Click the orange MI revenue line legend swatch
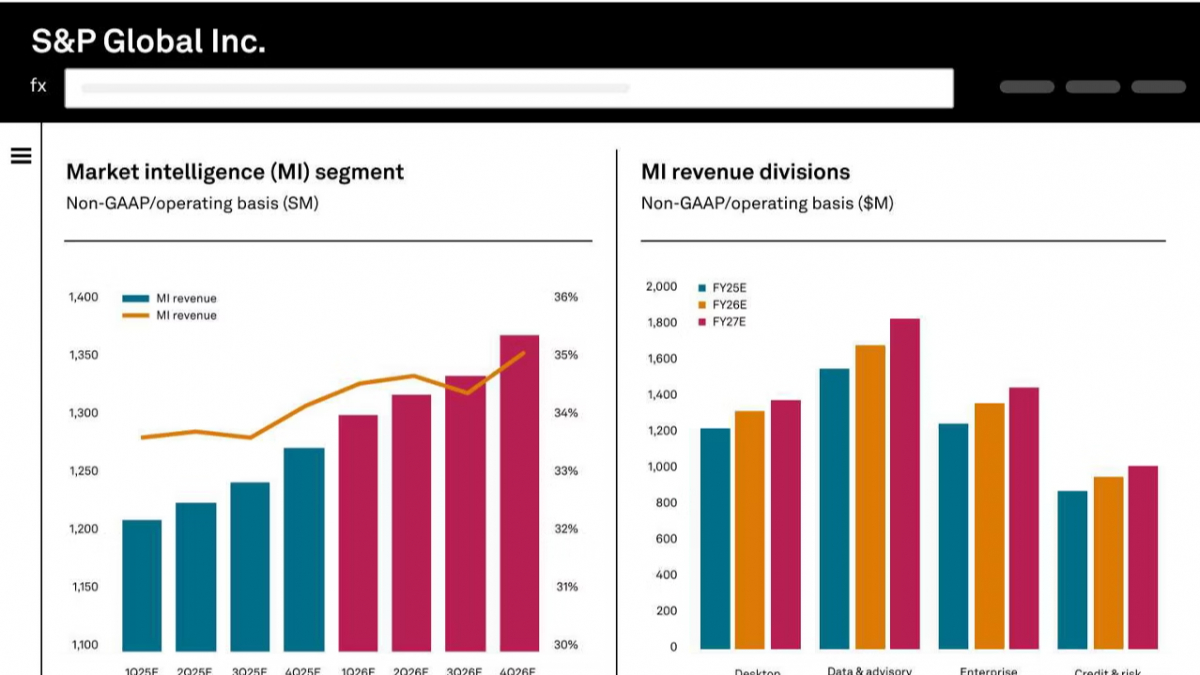Image resolution: width=1200 pixels, height=675 pixels. coord(136,315)
